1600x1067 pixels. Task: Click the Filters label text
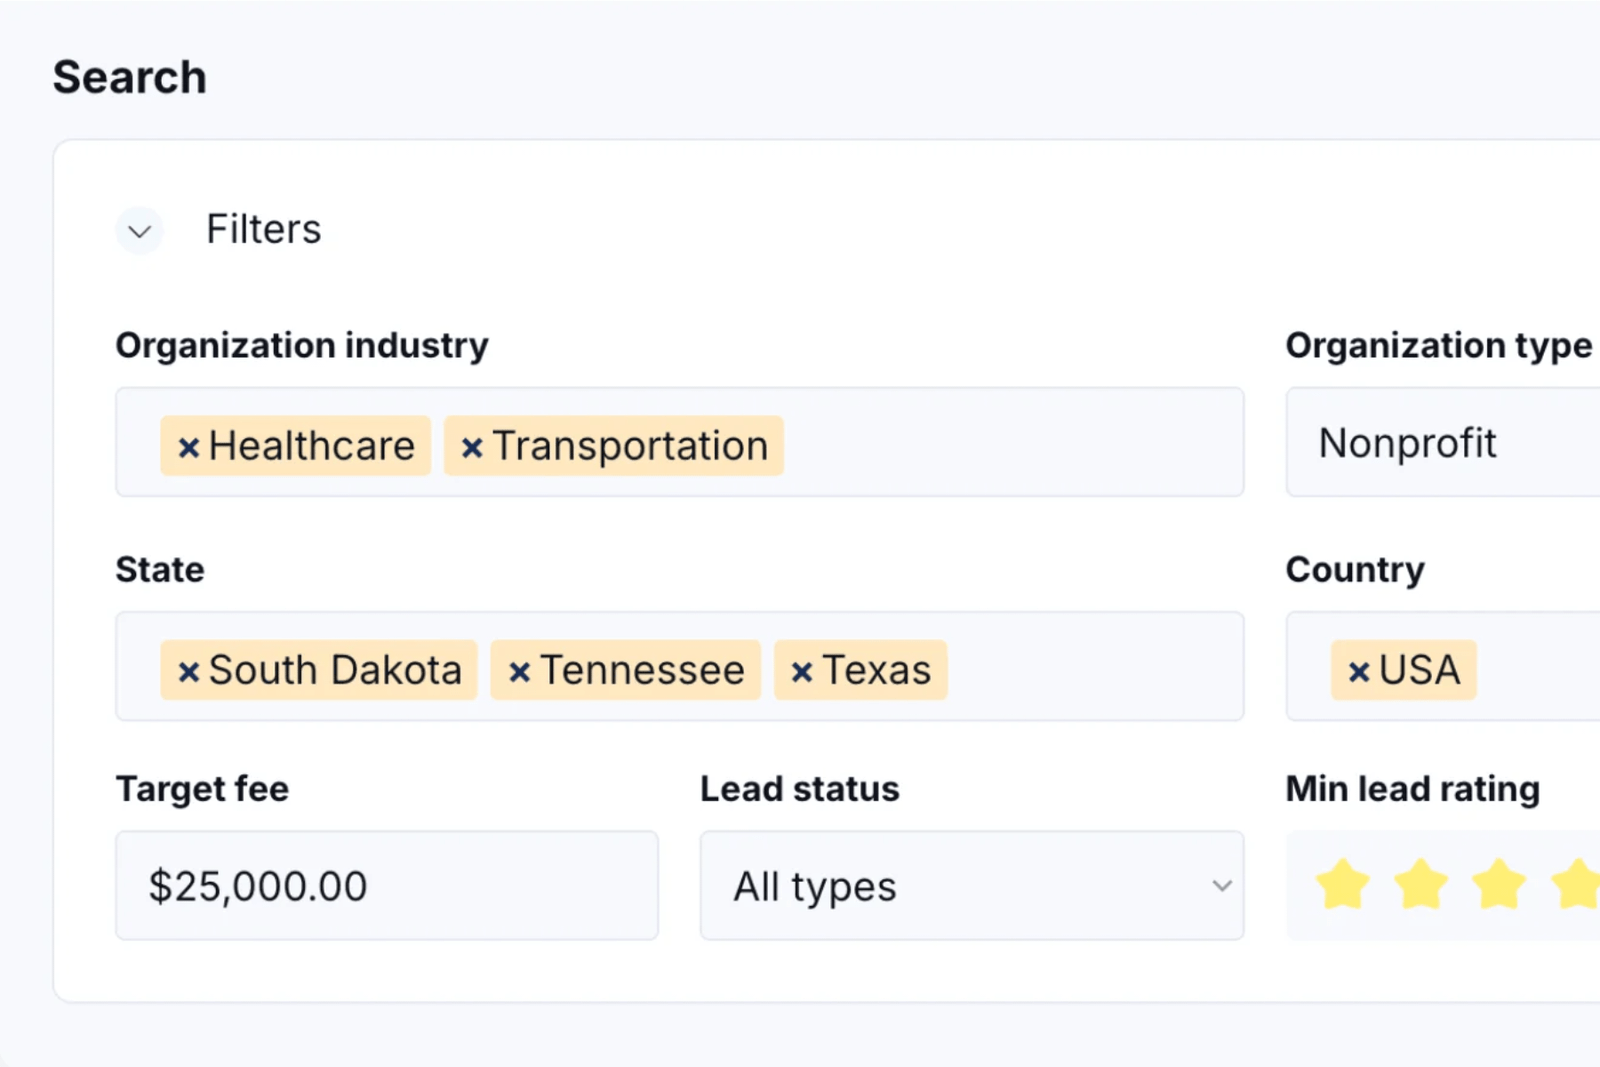tap(263, 230)
